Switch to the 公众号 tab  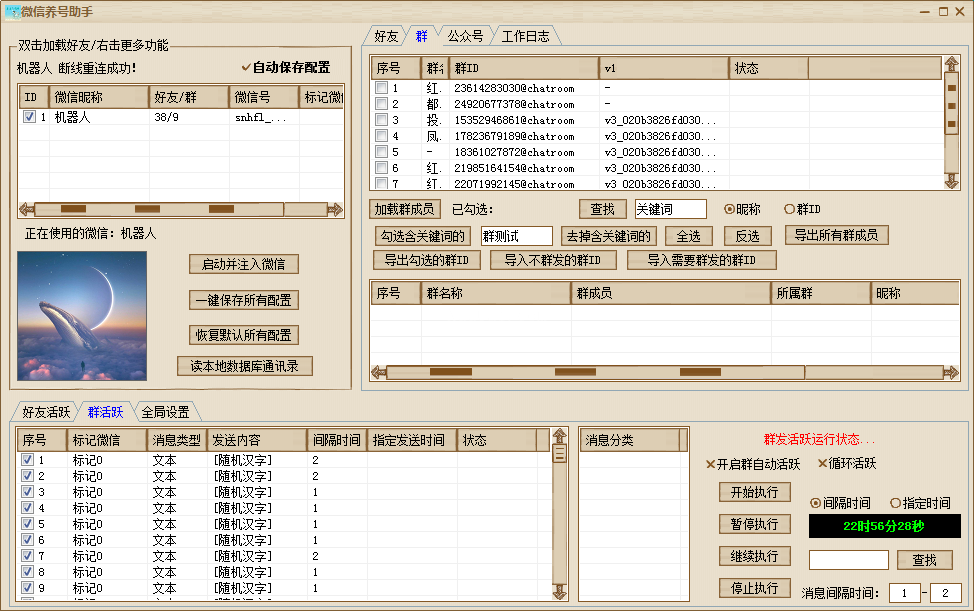465,36
